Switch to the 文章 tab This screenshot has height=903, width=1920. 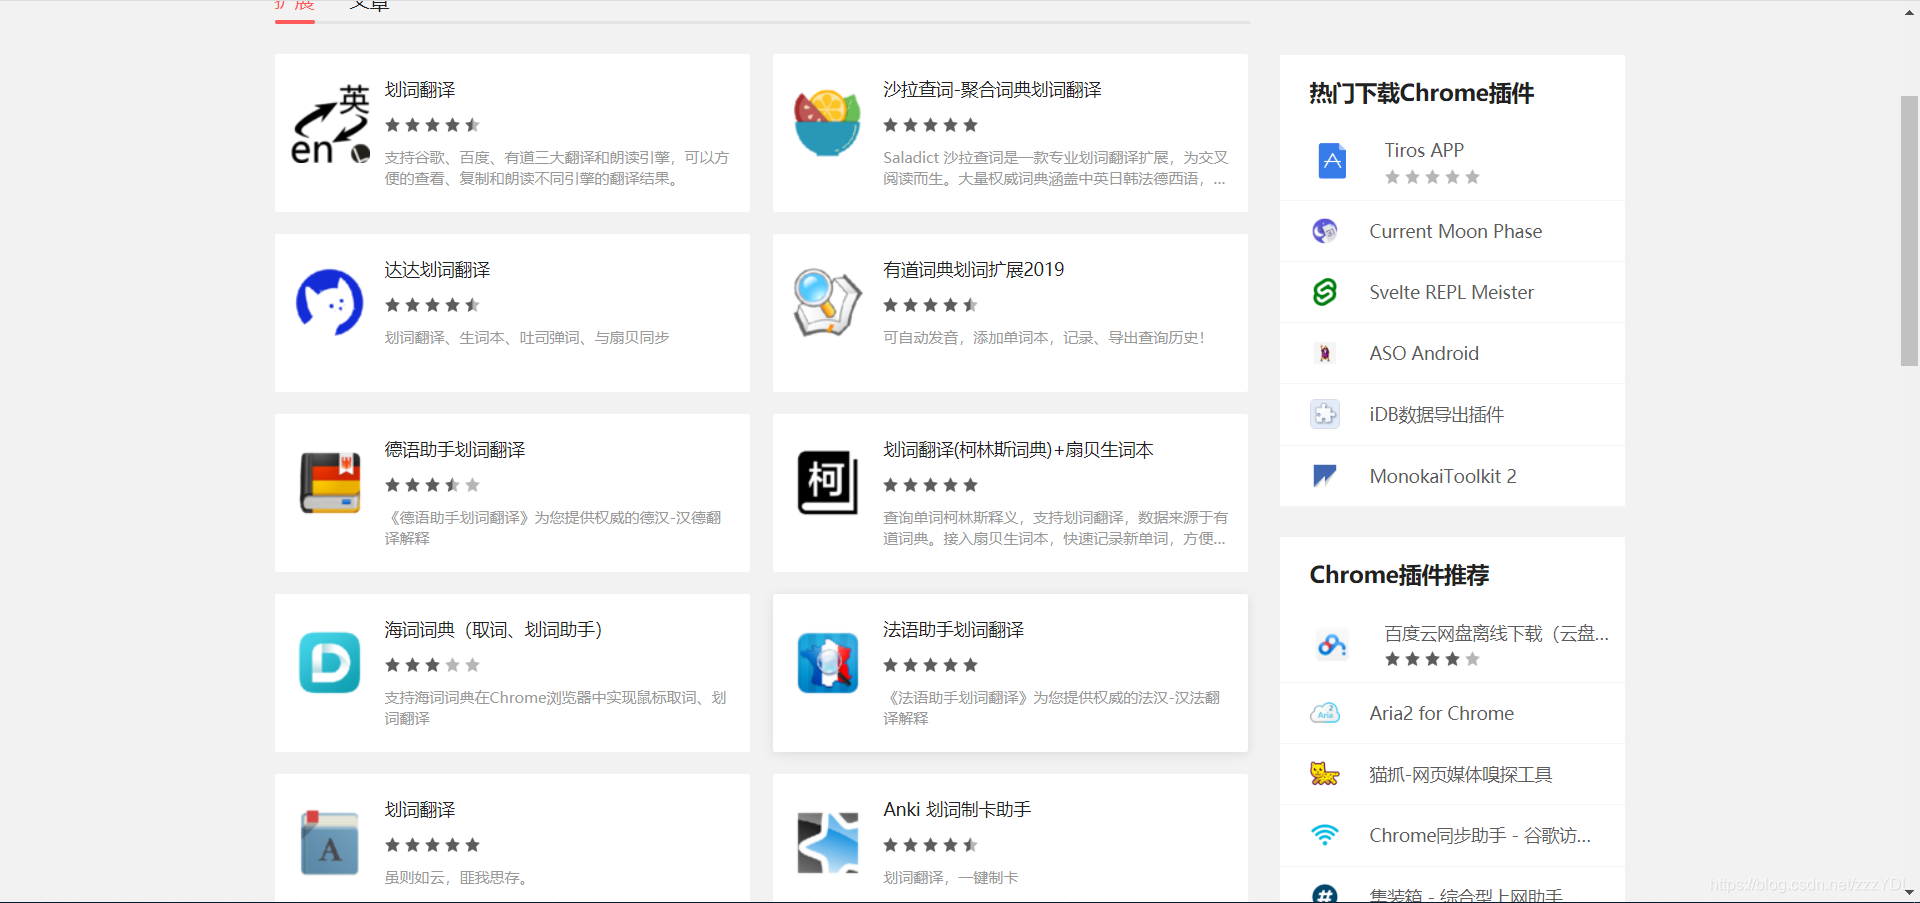(x=370, y=6)
